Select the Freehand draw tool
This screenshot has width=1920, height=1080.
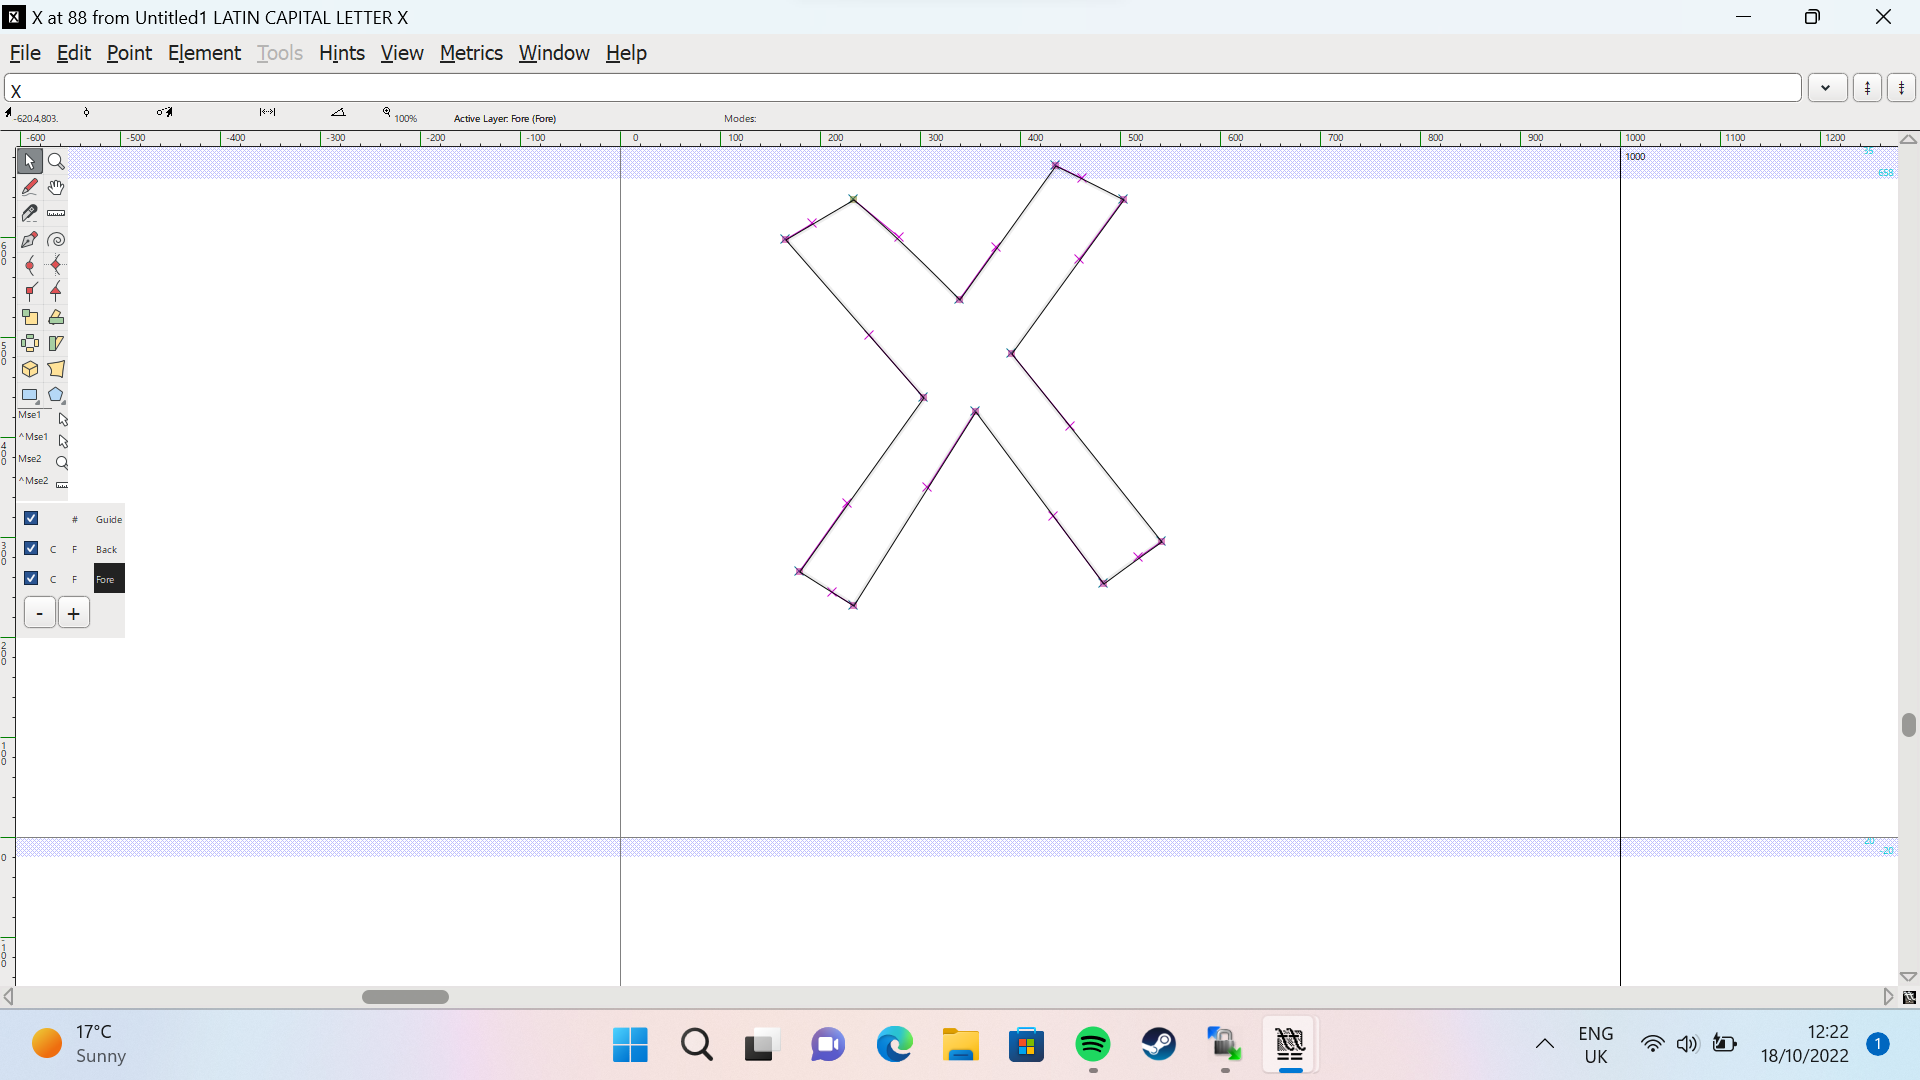(x=30, y=187)
